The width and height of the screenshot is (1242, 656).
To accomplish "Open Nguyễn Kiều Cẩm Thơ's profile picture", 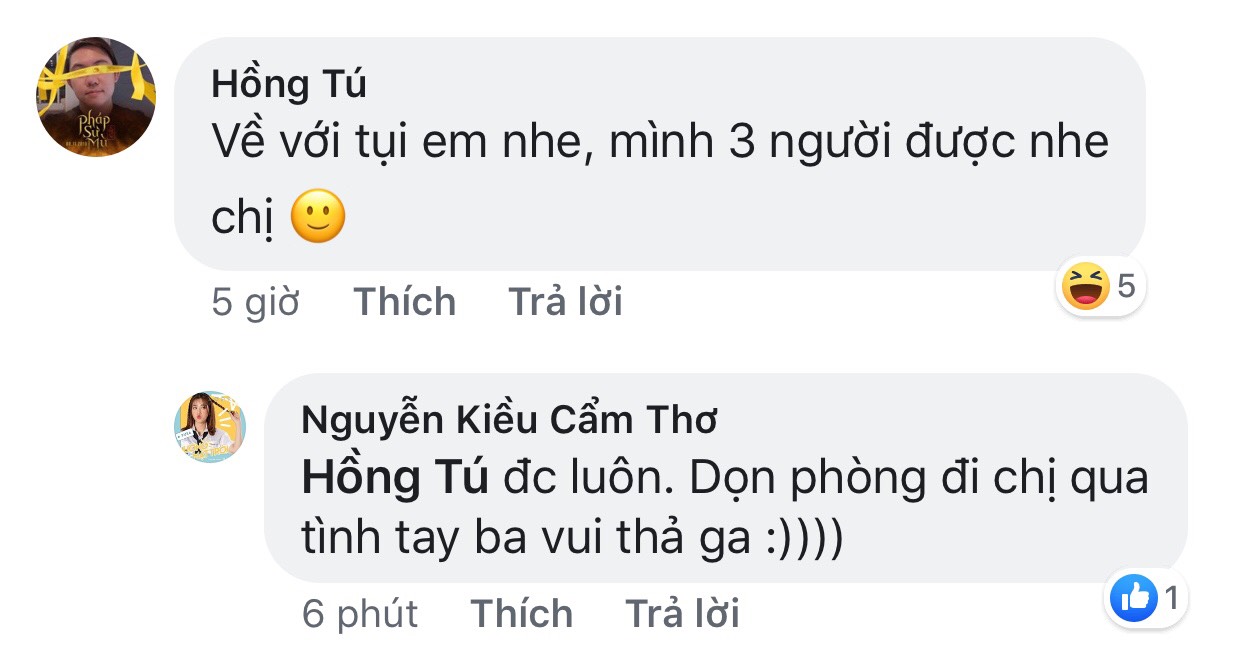I will 210,427.
